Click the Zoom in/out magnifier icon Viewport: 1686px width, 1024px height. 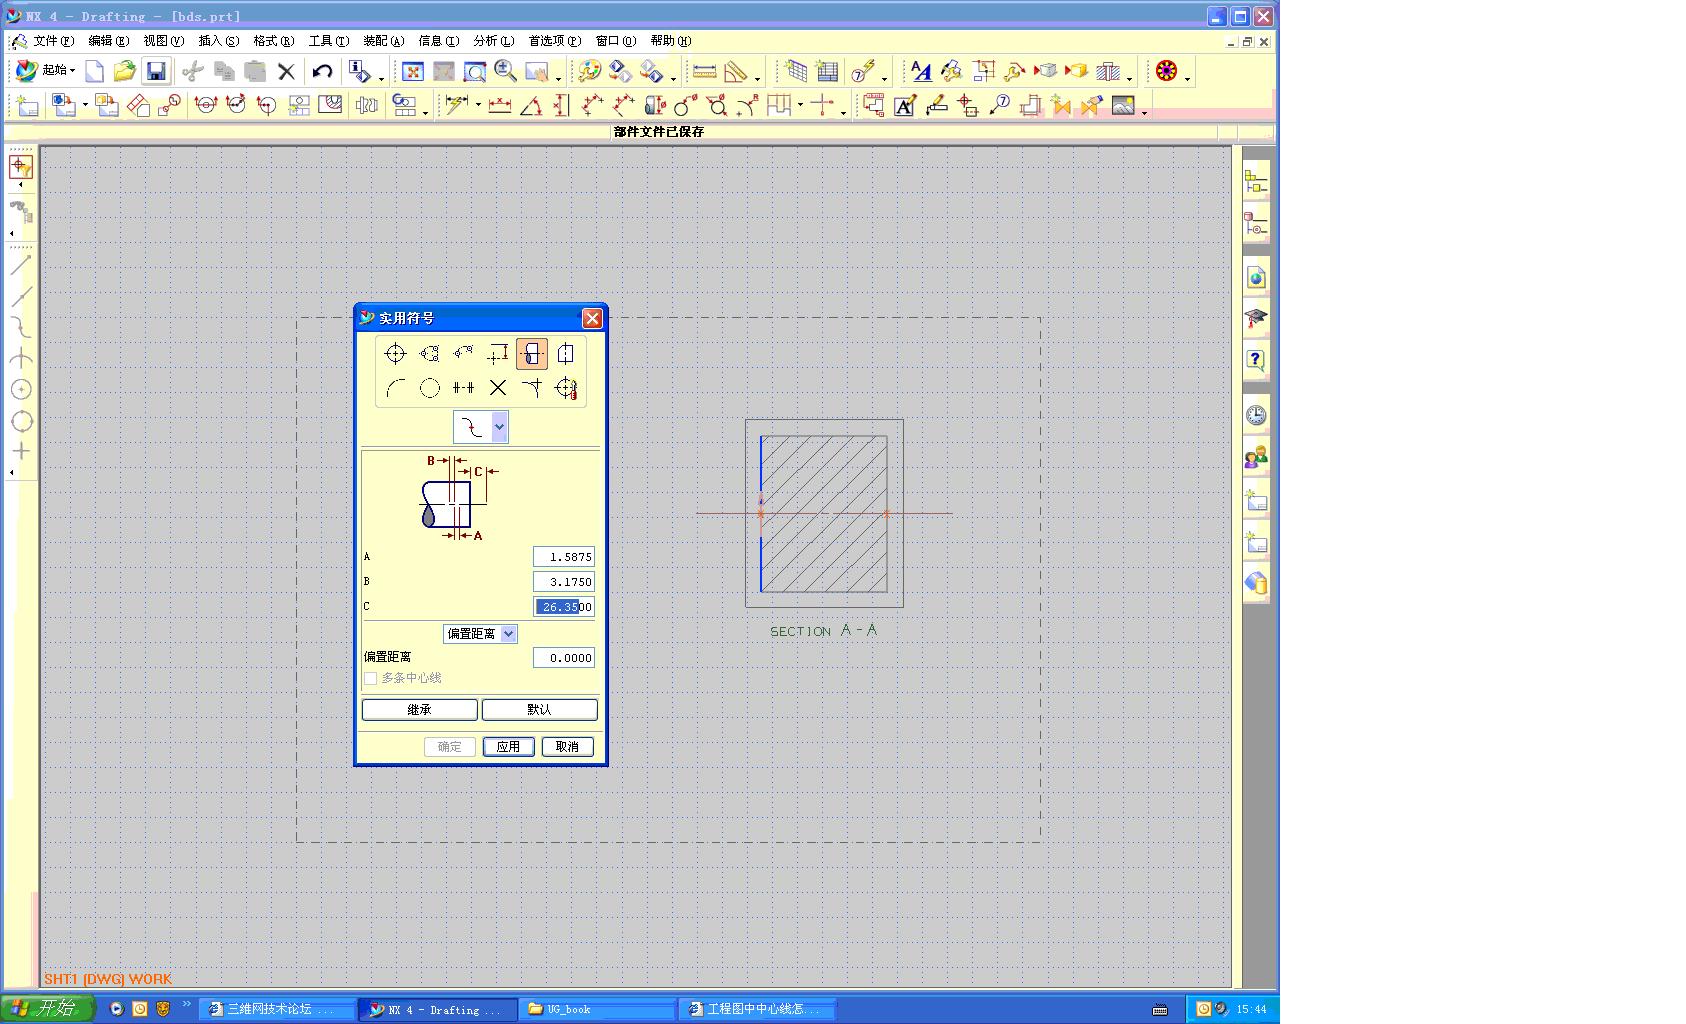[505, 71]
